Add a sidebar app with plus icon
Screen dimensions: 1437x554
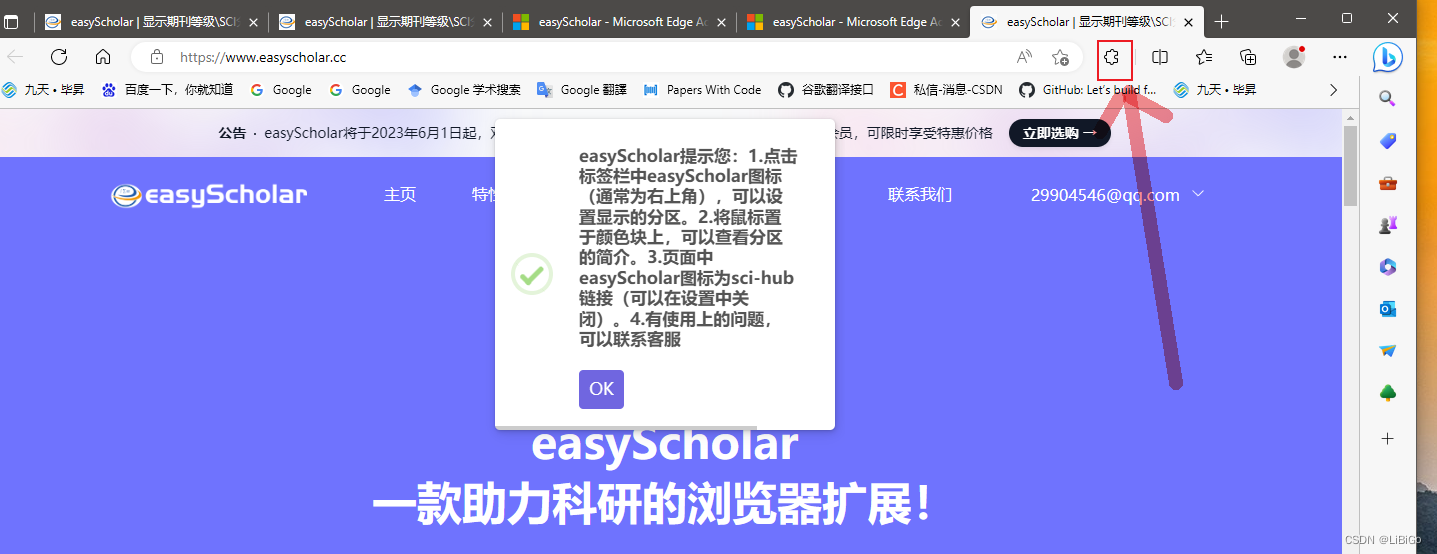pos(1387,438)
